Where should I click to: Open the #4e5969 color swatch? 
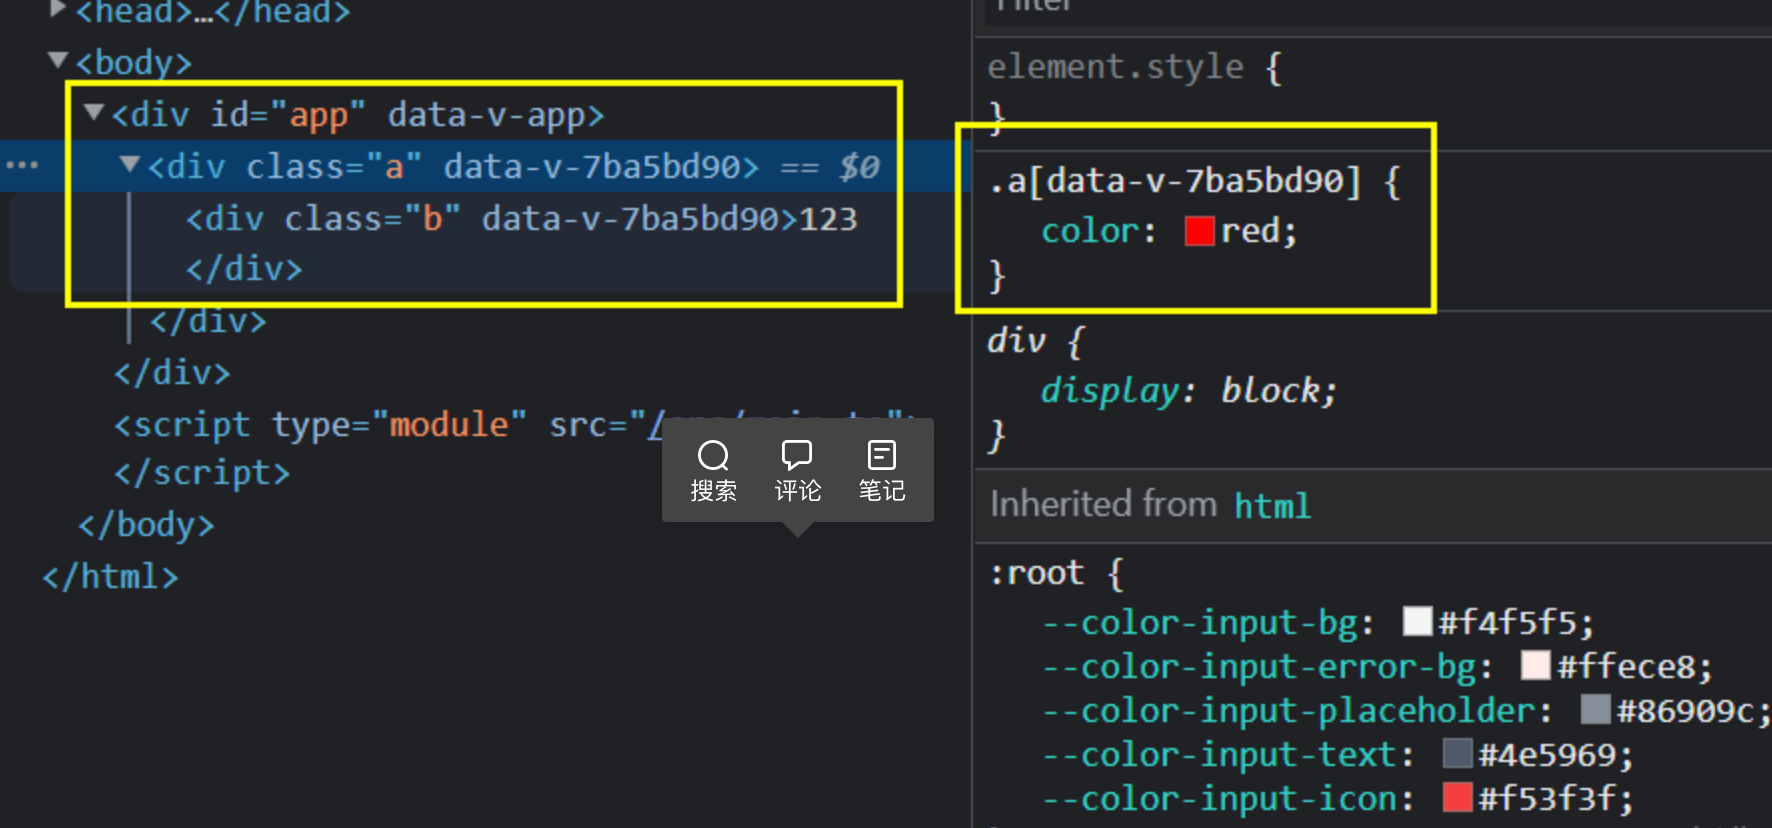[x=1458, y=753]
